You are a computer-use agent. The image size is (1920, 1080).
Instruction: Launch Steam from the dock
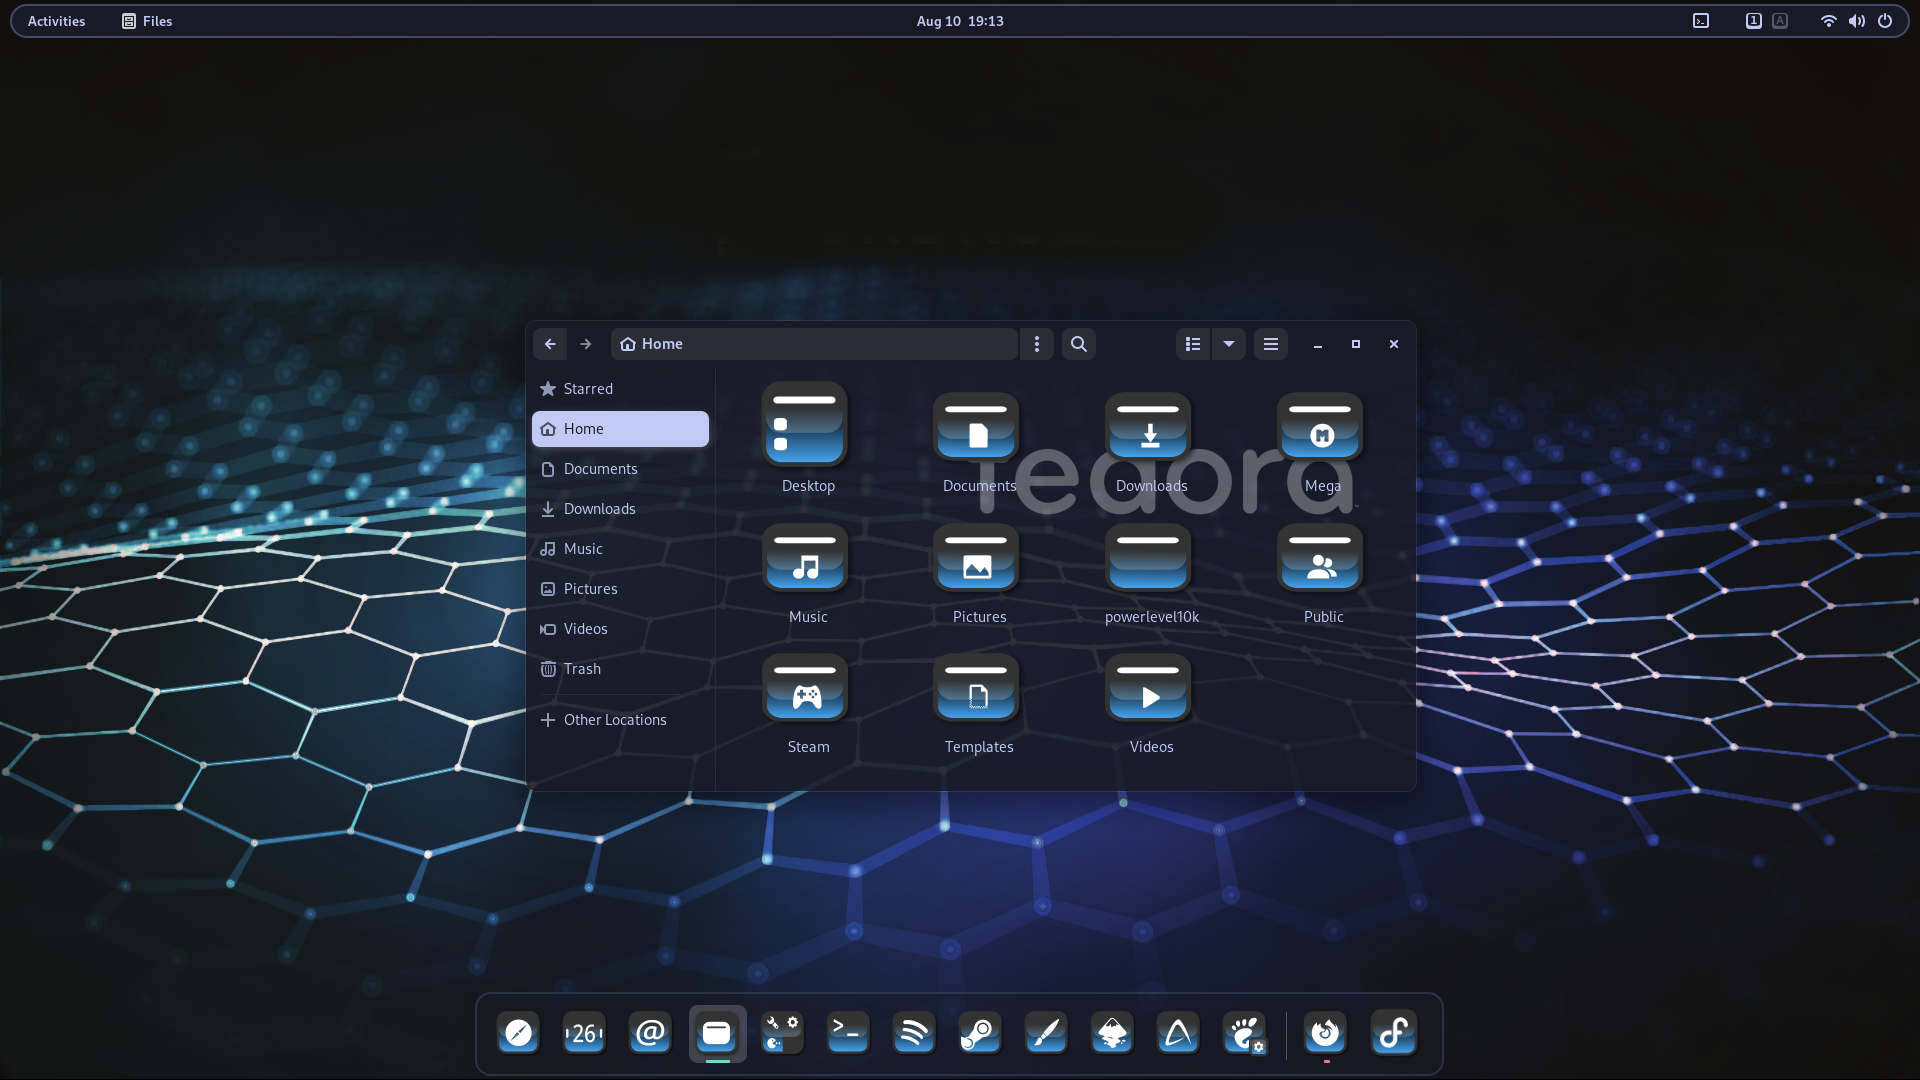pyautogui.click(x=980, y=1033)
